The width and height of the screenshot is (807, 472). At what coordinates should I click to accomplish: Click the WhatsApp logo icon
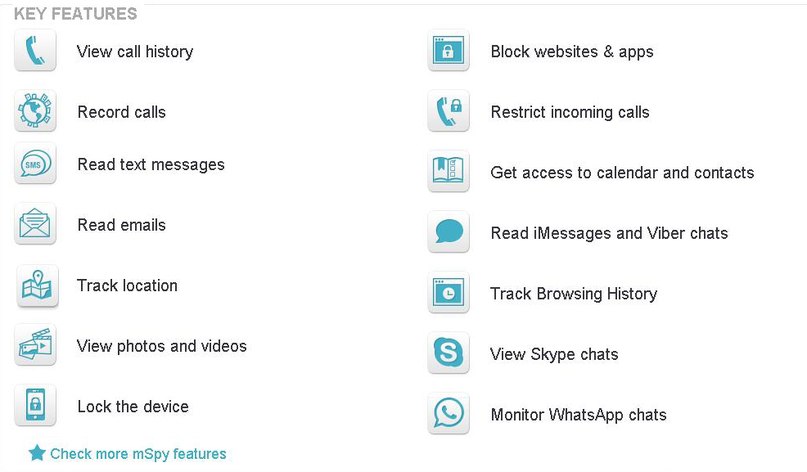pyautogui.click(x=448, y=413)
